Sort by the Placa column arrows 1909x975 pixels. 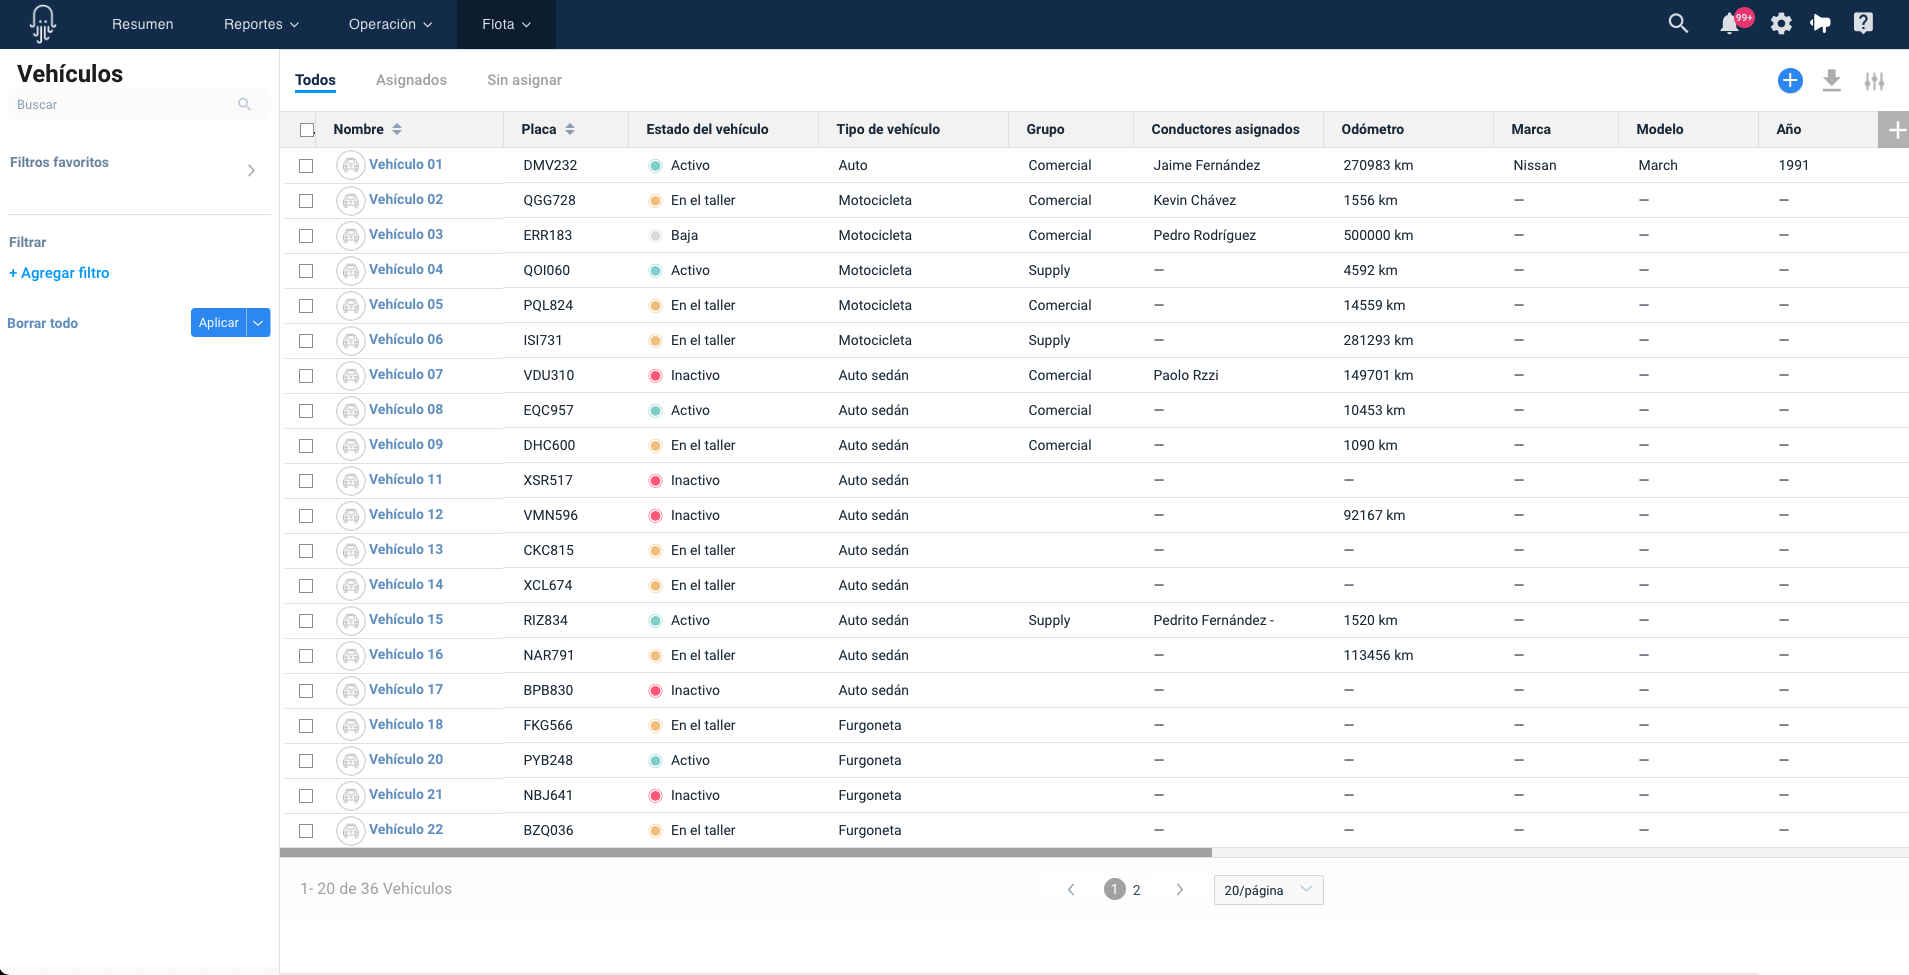(570, 129)
